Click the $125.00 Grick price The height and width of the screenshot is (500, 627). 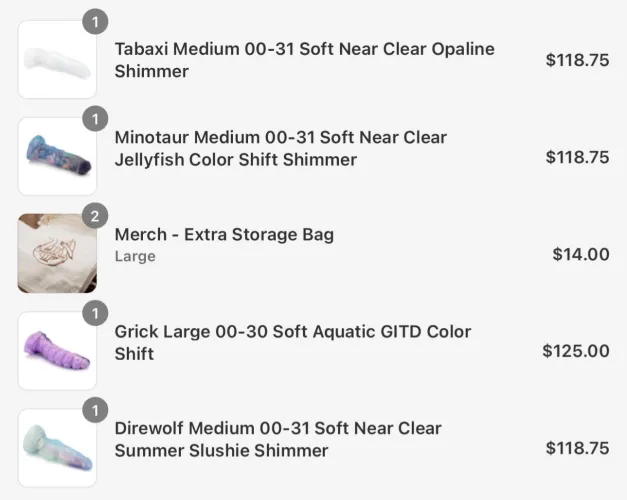(576, 351)
